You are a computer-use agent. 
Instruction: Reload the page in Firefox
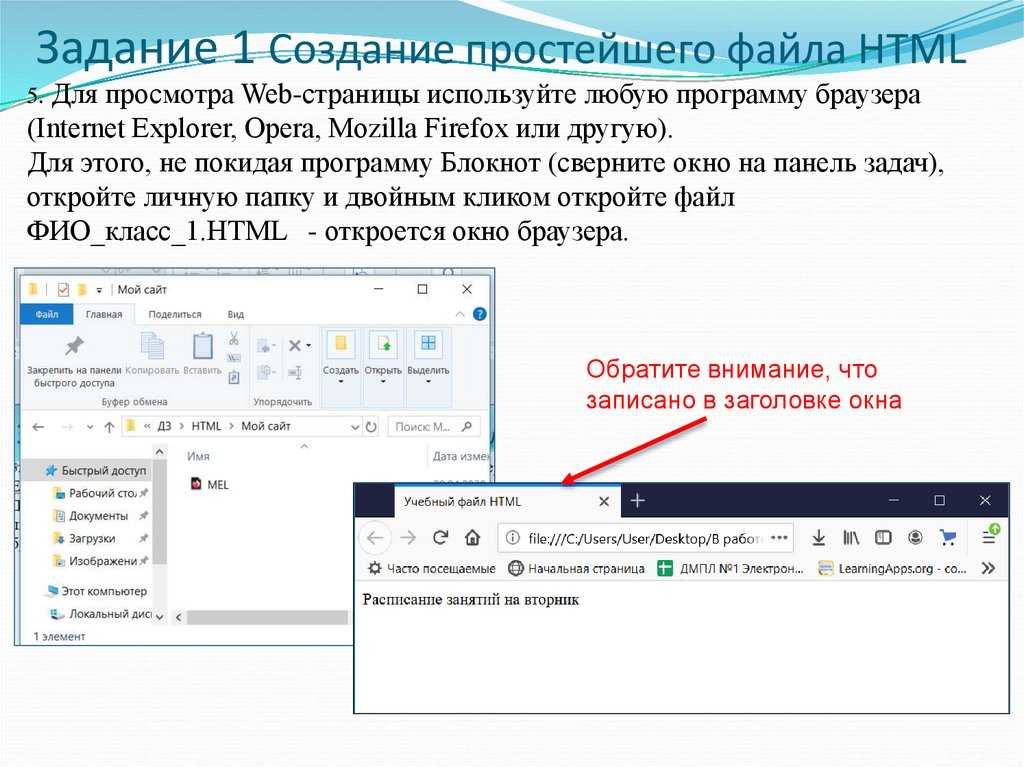coord(440,538)
